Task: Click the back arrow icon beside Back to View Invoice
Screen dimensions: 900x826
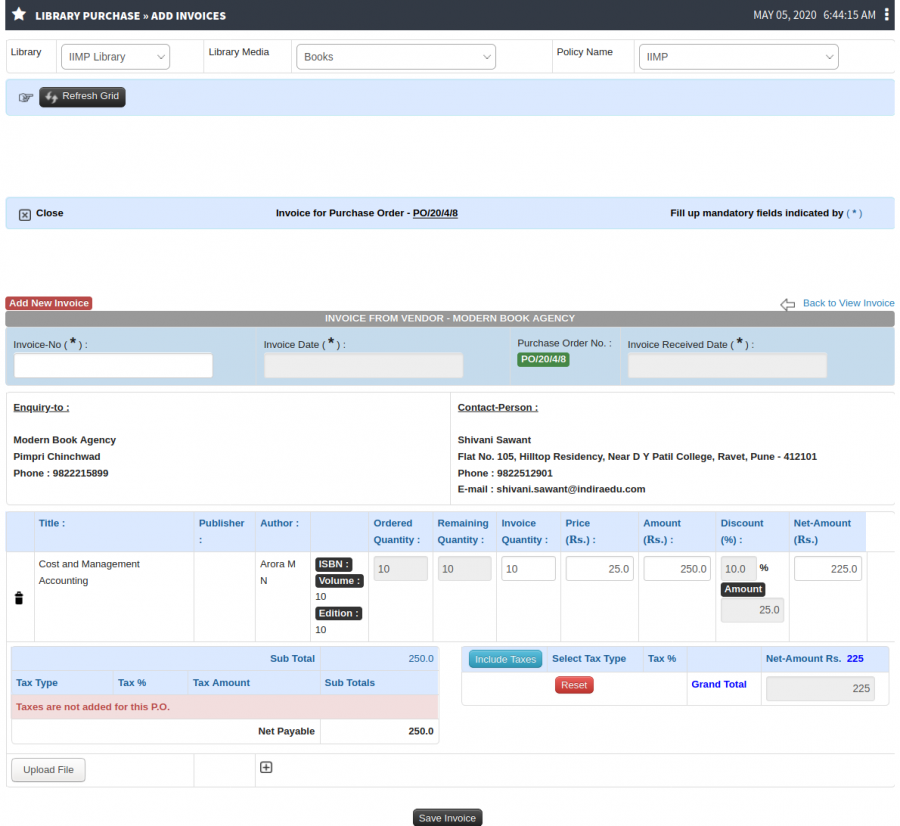Action: click(x=788, y=304)
